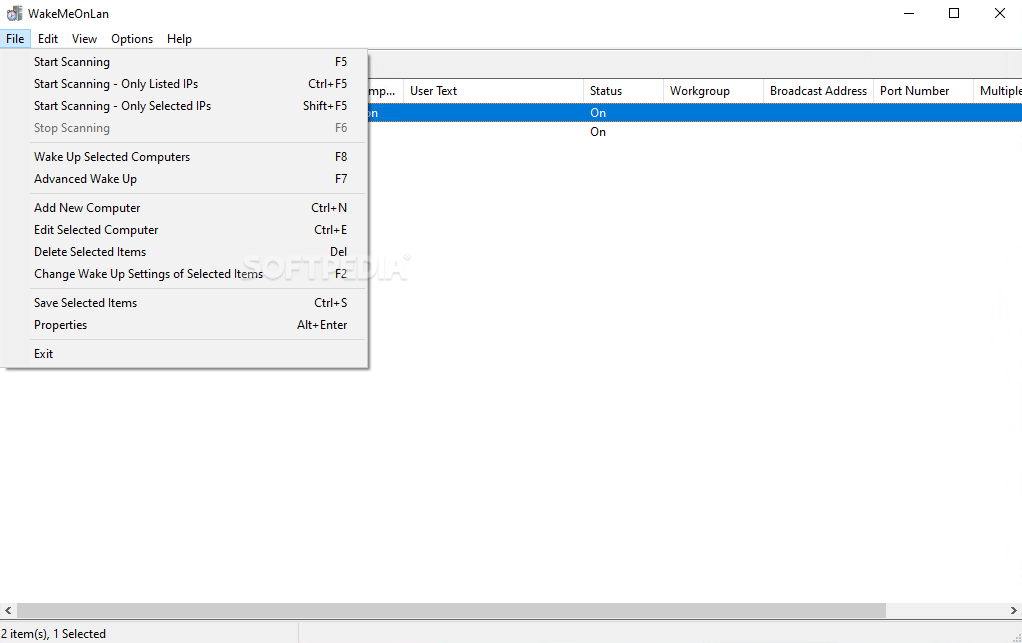Open Properties from the File menu
Viewport: 1022px width, 643px height.
pos(184,325)
